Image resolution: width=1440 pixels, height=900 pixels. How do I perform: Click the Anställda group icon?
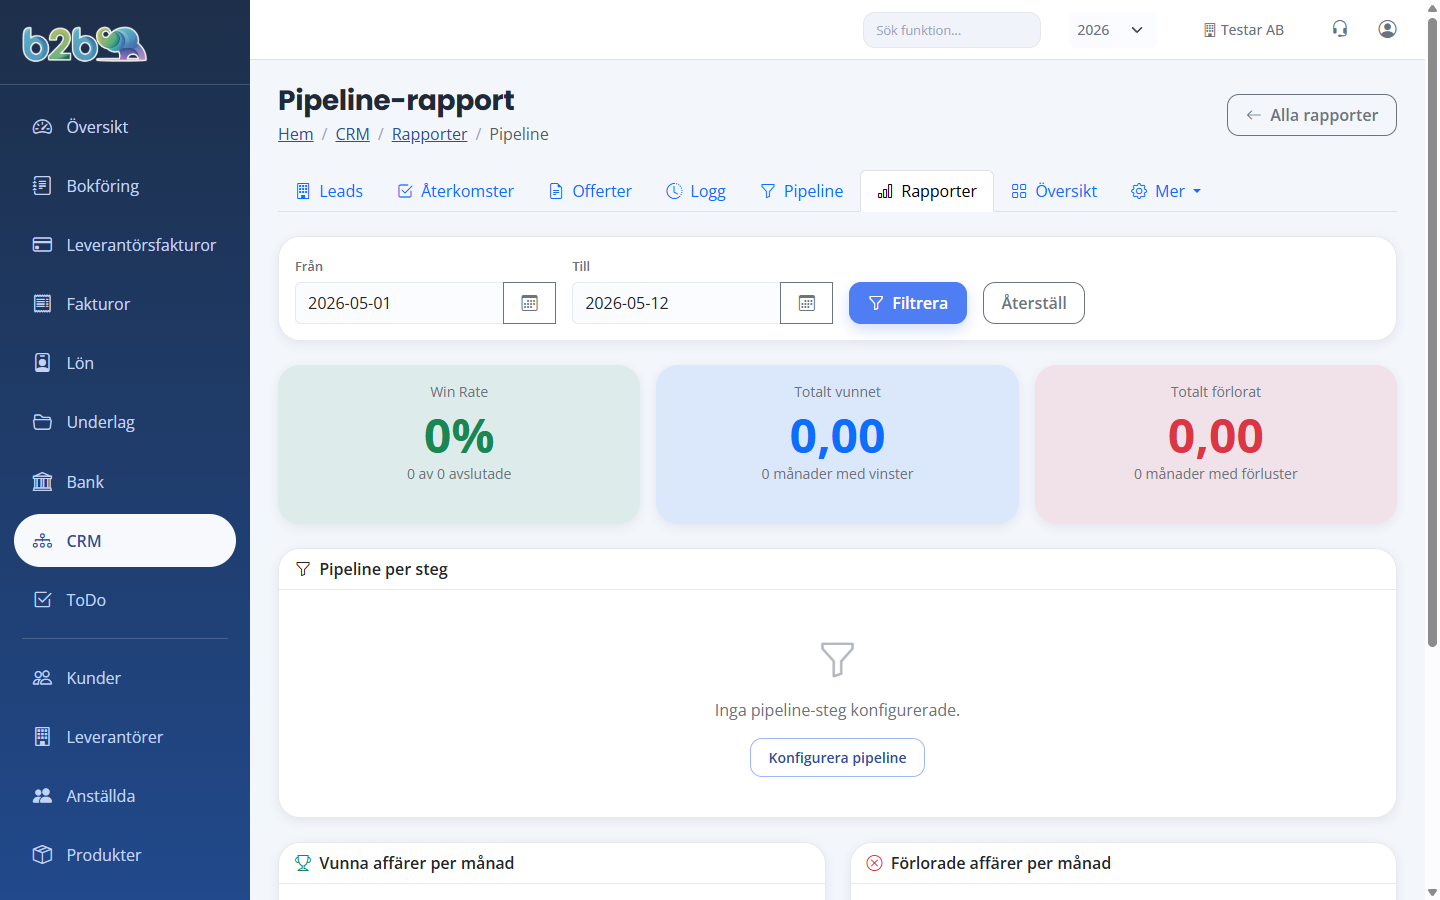click(42, 796)
